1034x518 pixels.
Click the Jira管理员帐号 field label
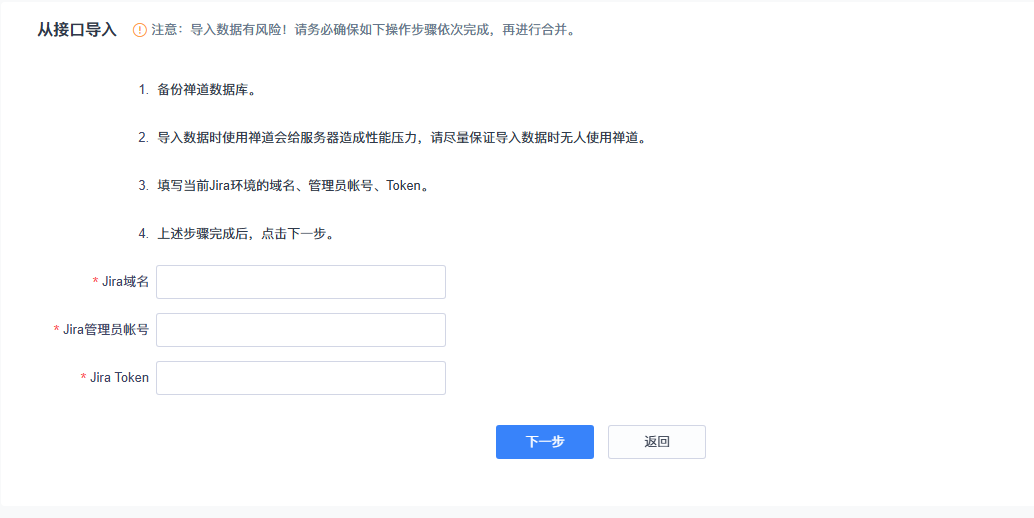click(106, 330)
